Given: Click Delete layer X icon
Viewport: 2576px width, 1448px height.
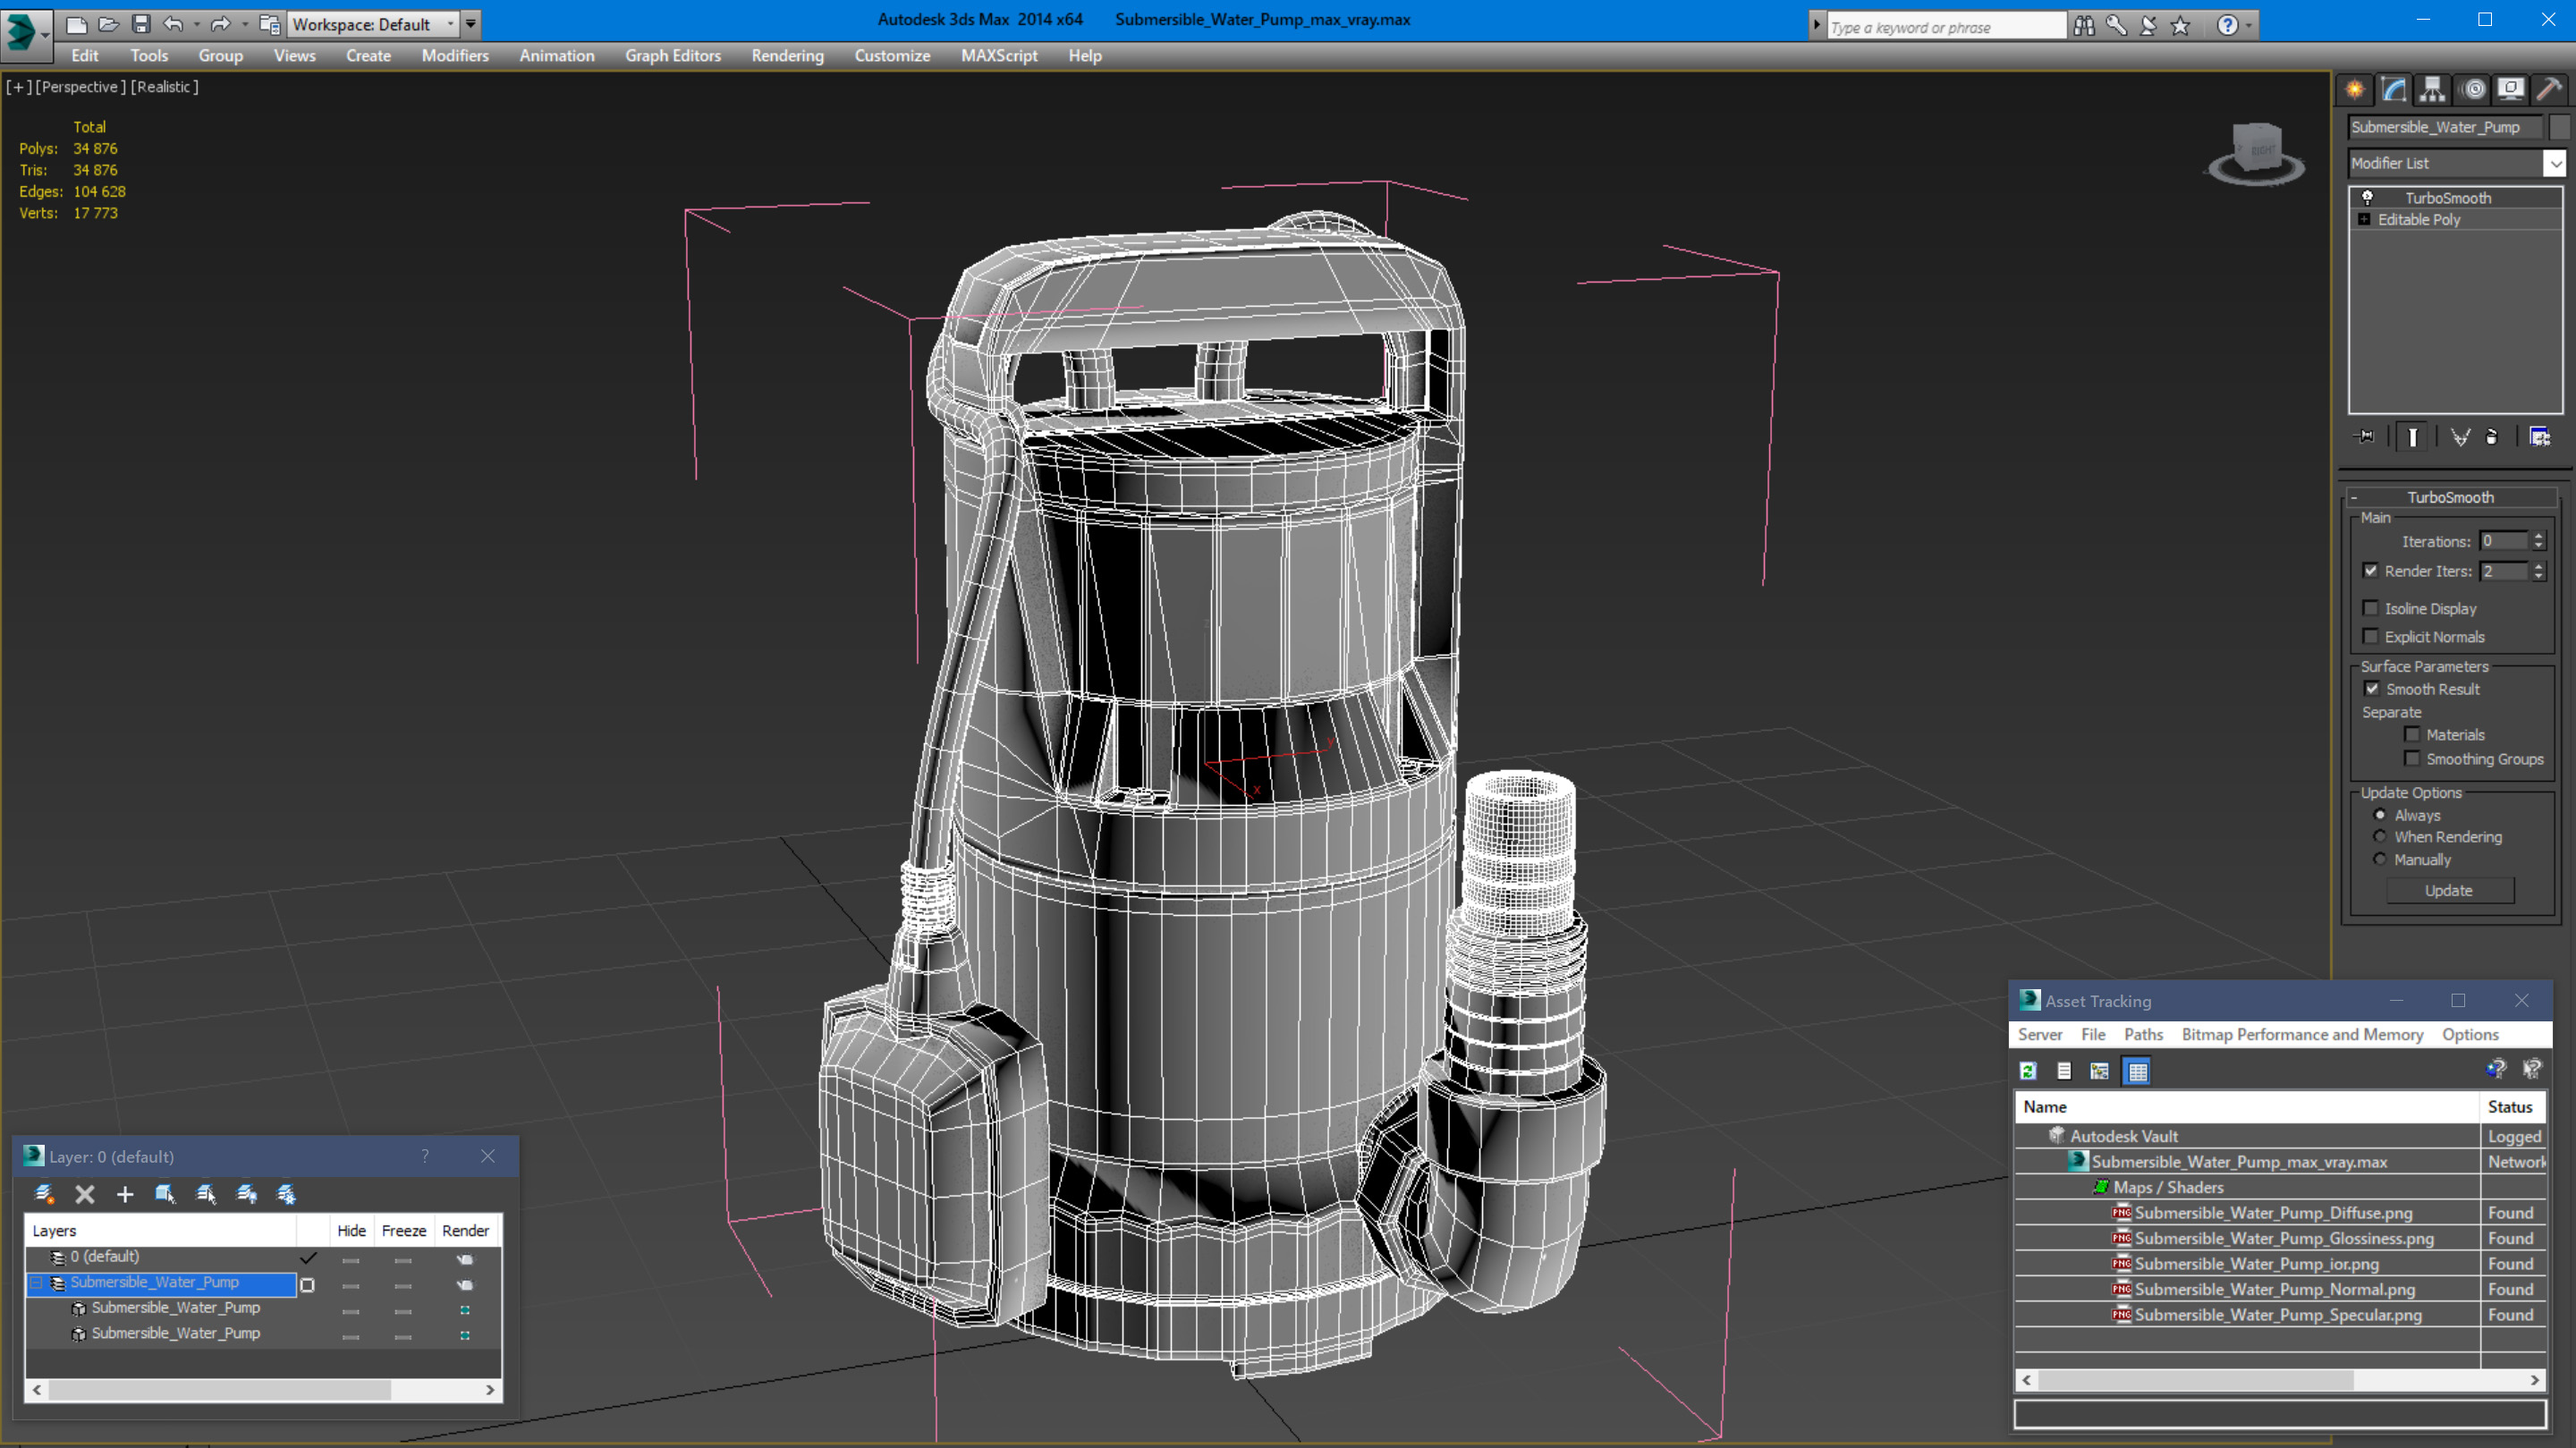Looking at the screenshot, I should [x=85, y=1194].
